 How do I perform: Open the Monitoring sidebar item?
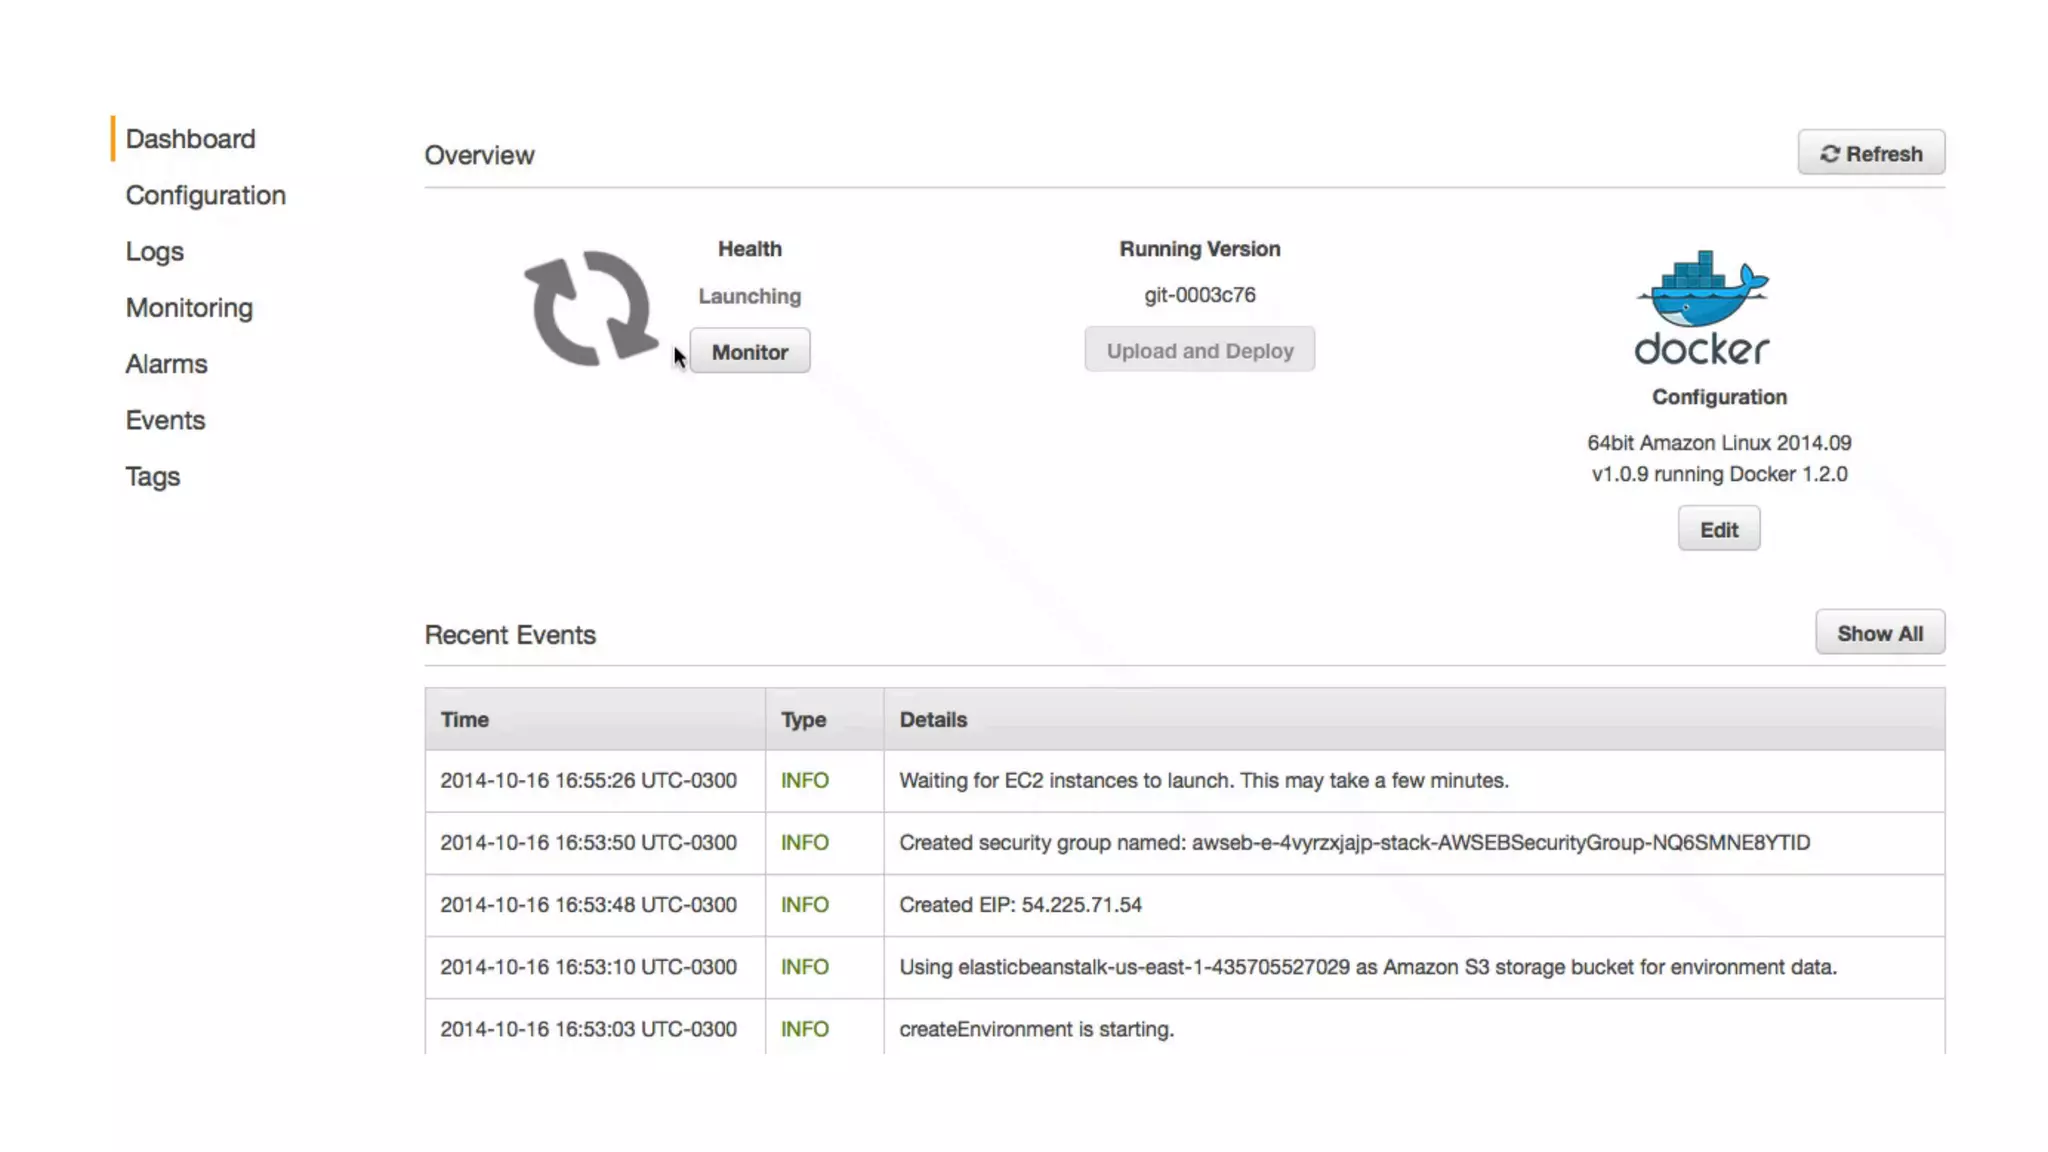coord(189,308)
